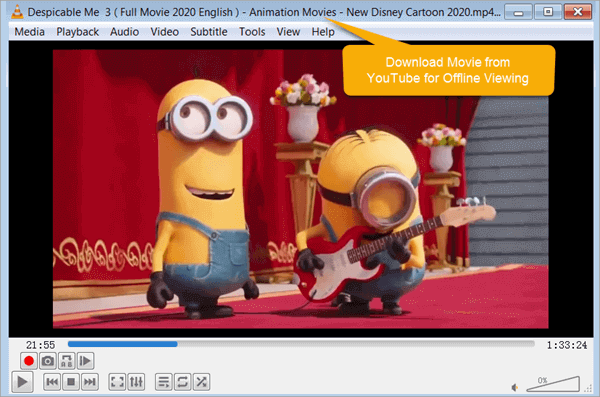600x397 pixels.
Task: Close the VLC window
Action: tap(578, 12)
